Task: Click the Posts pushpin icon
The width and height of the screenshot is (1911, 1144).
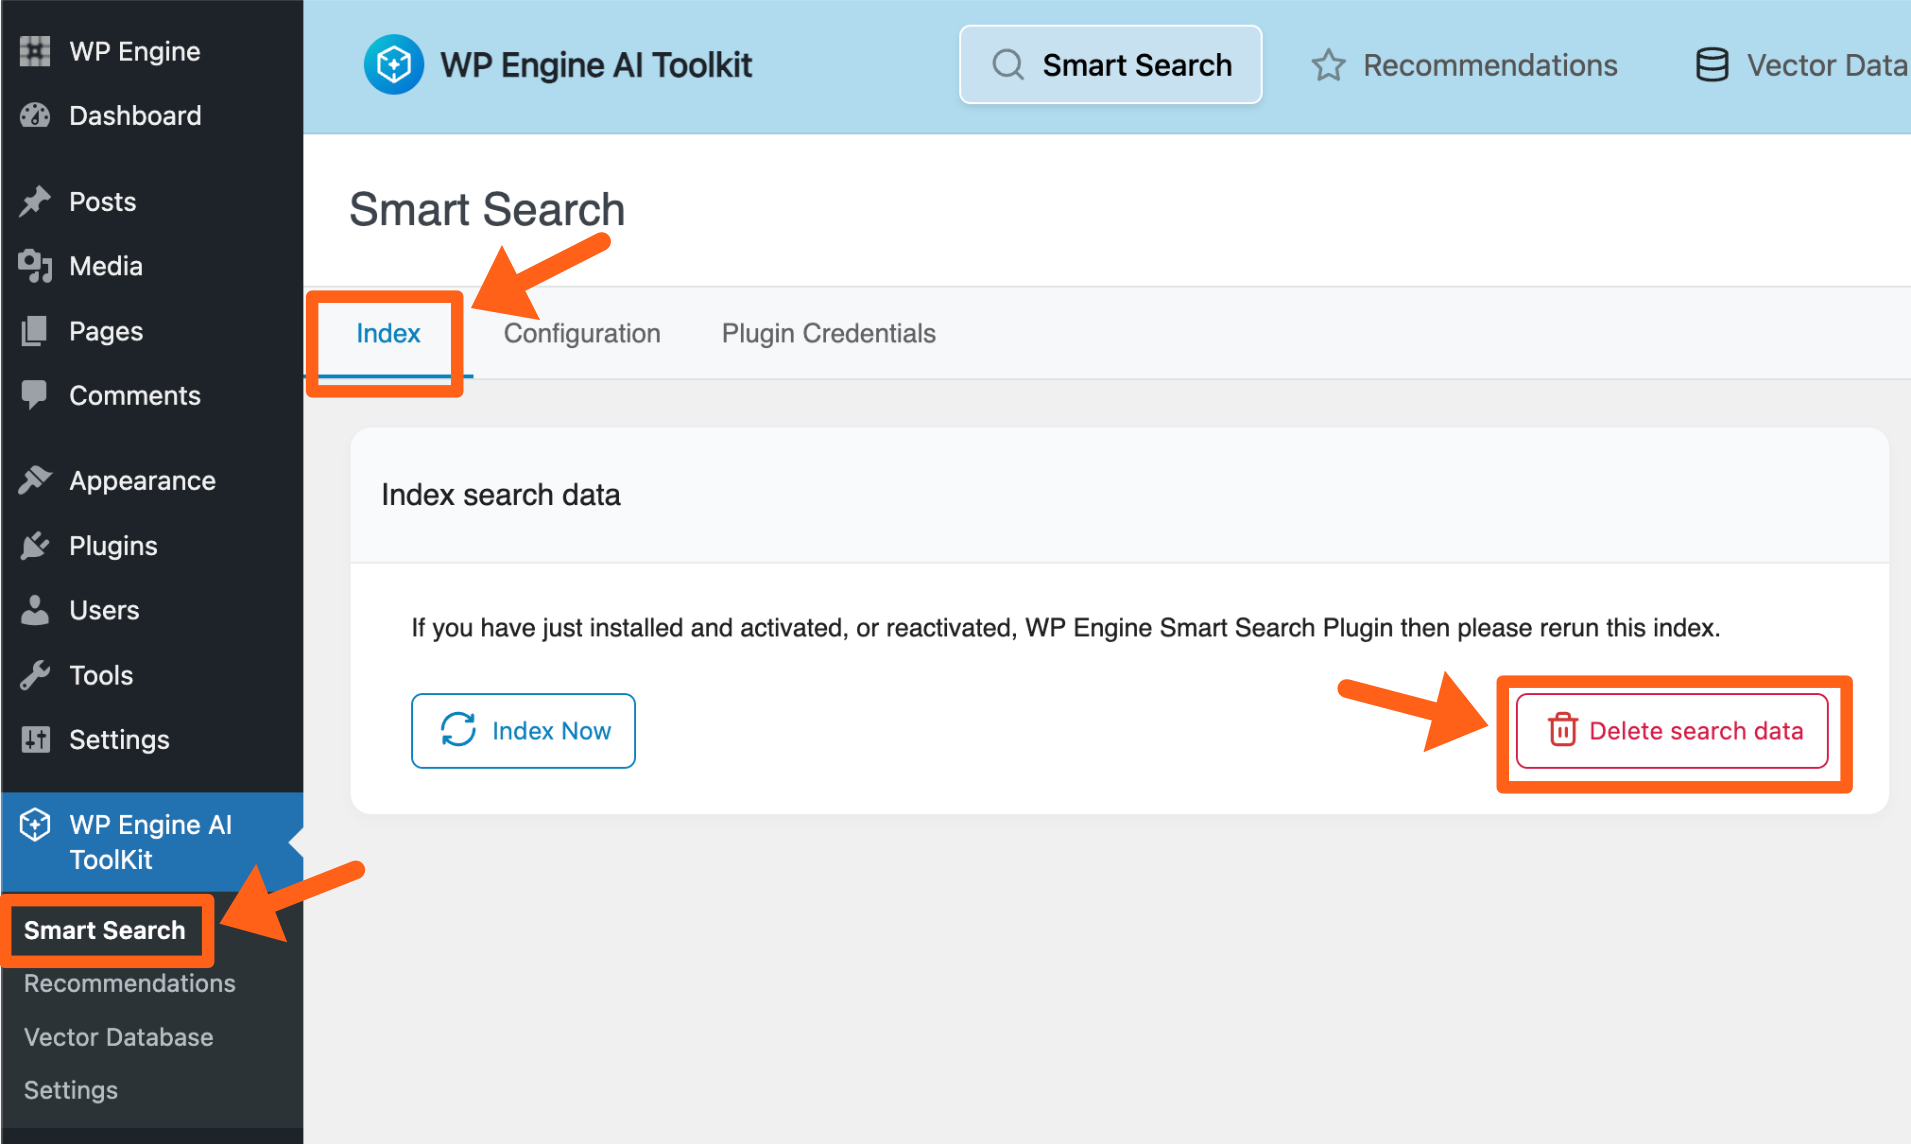Action: [x=35, y=202]
